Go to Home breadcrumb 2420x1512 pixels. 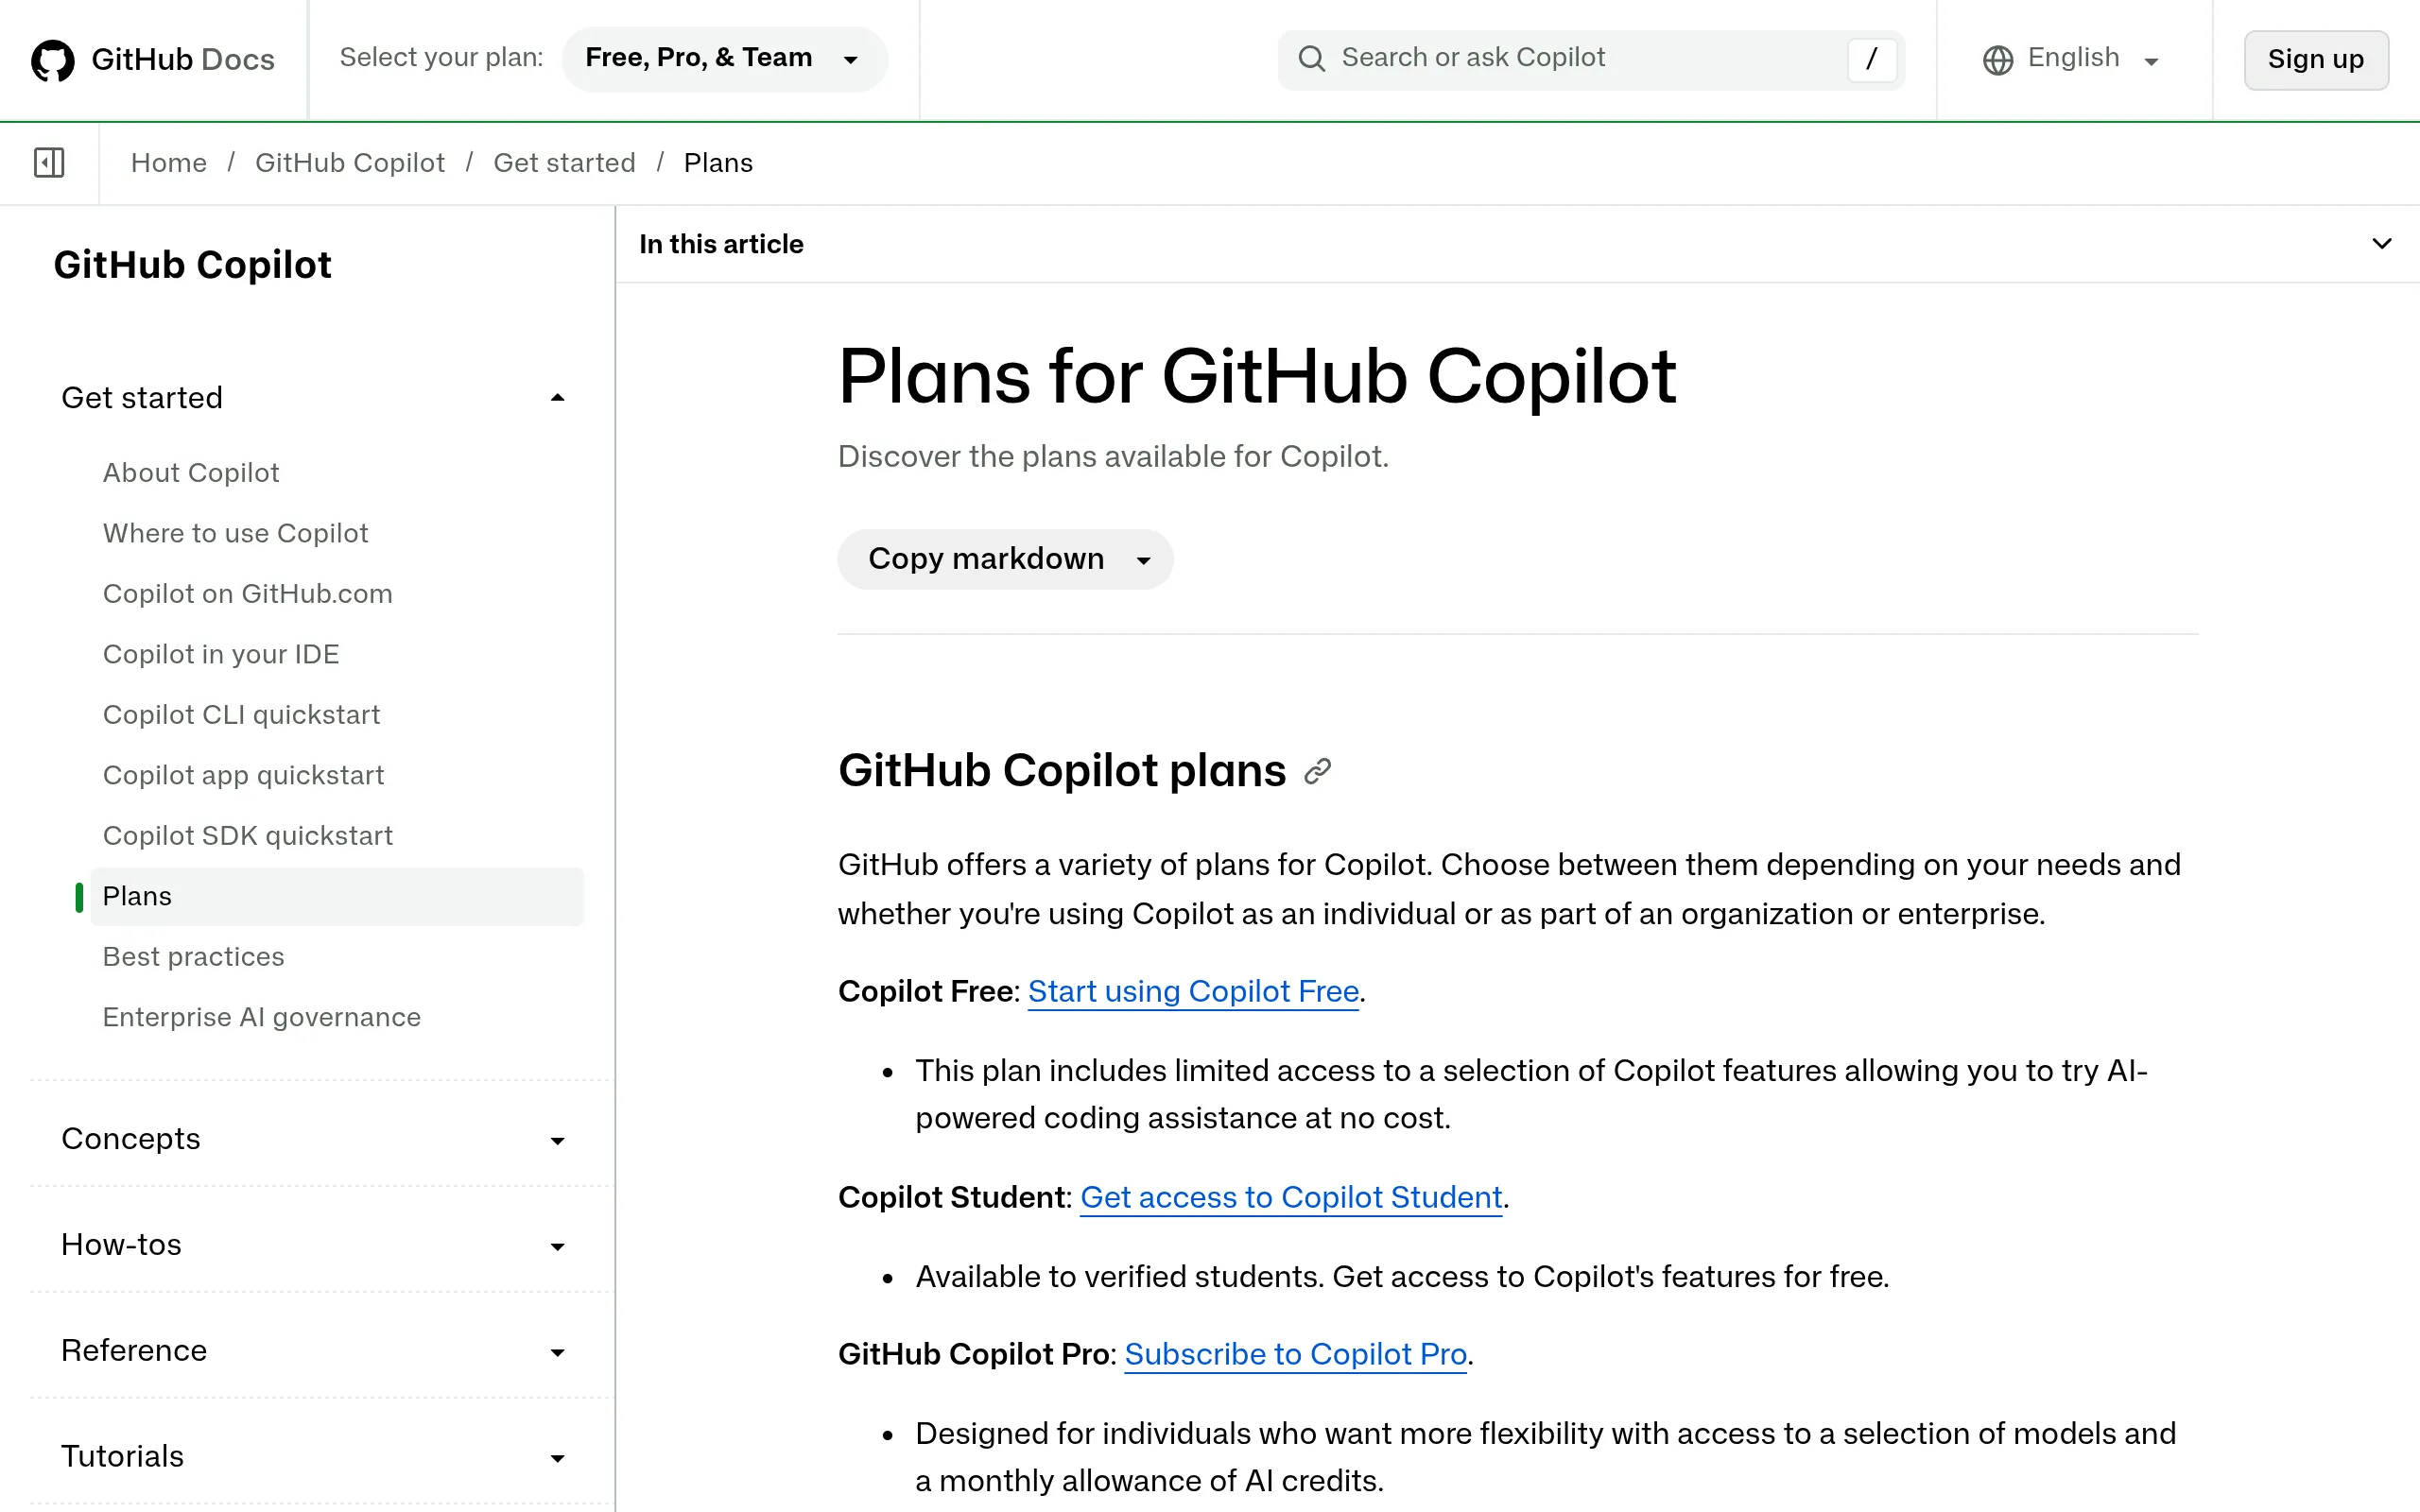[168, 163]
